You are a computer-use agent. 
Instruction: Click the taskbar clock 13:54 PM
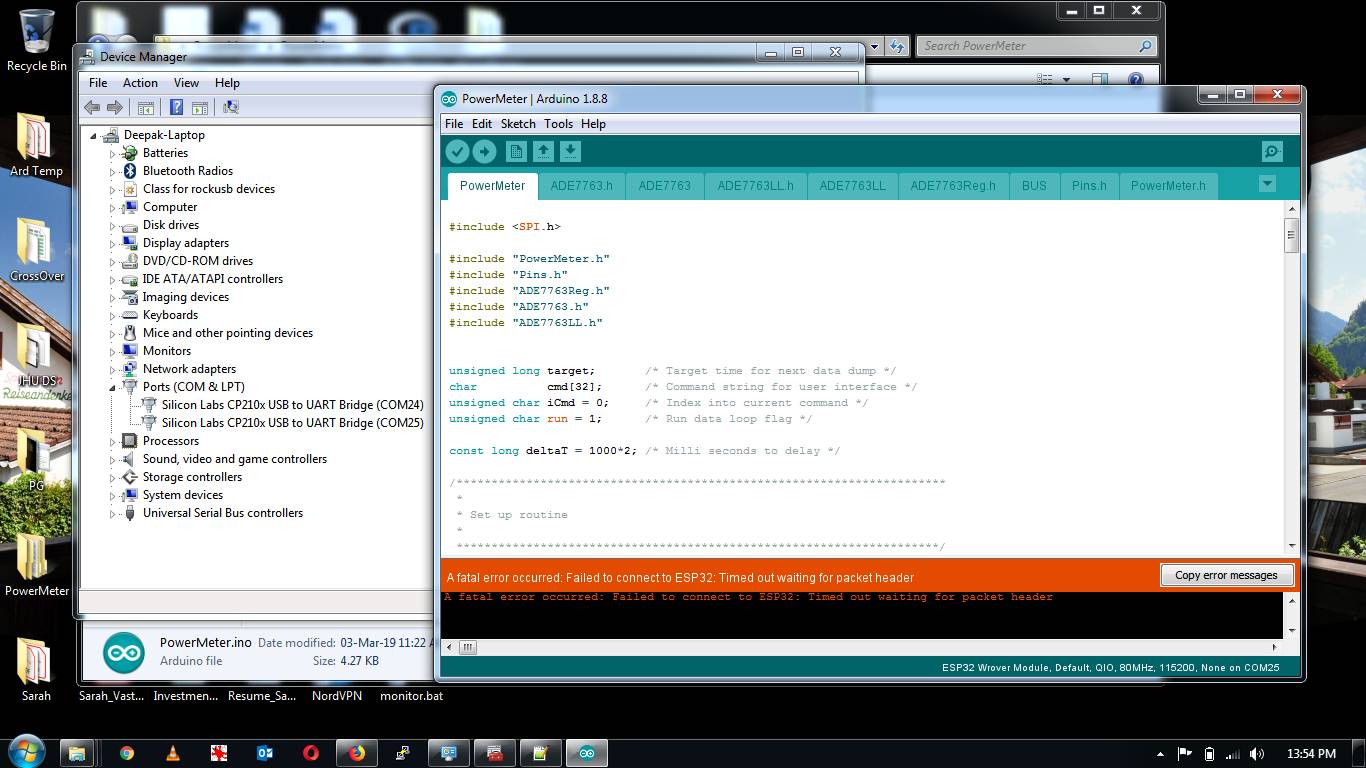[x=1311, y=753]
